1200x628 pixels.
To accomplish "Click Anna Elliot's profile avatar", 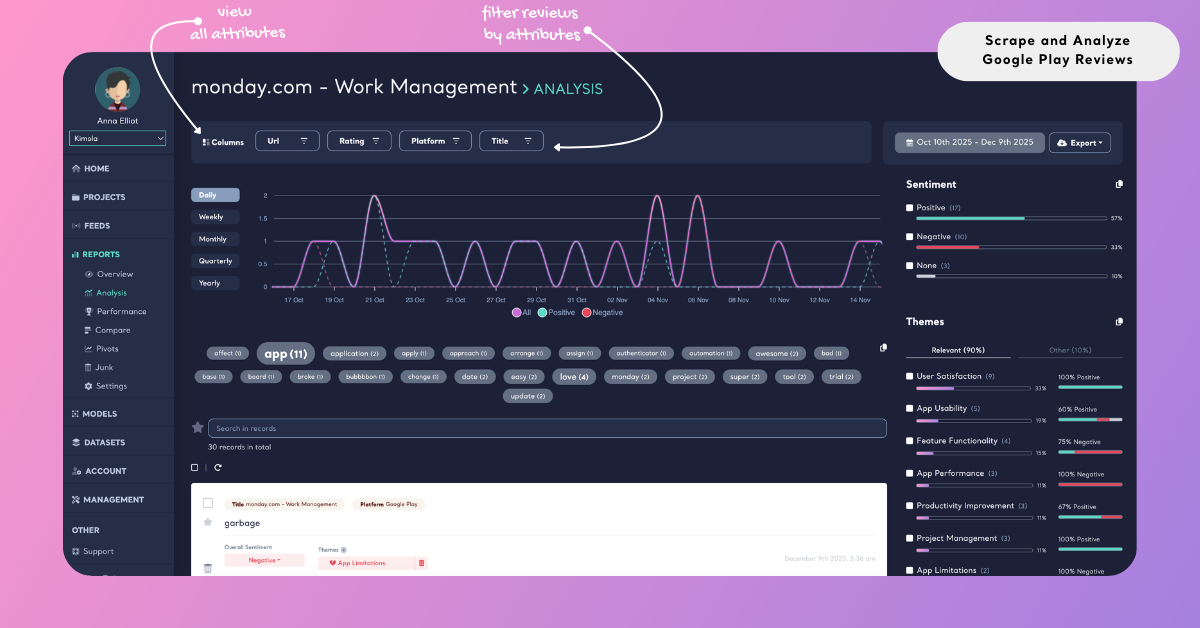I will (x=117, y=89).
